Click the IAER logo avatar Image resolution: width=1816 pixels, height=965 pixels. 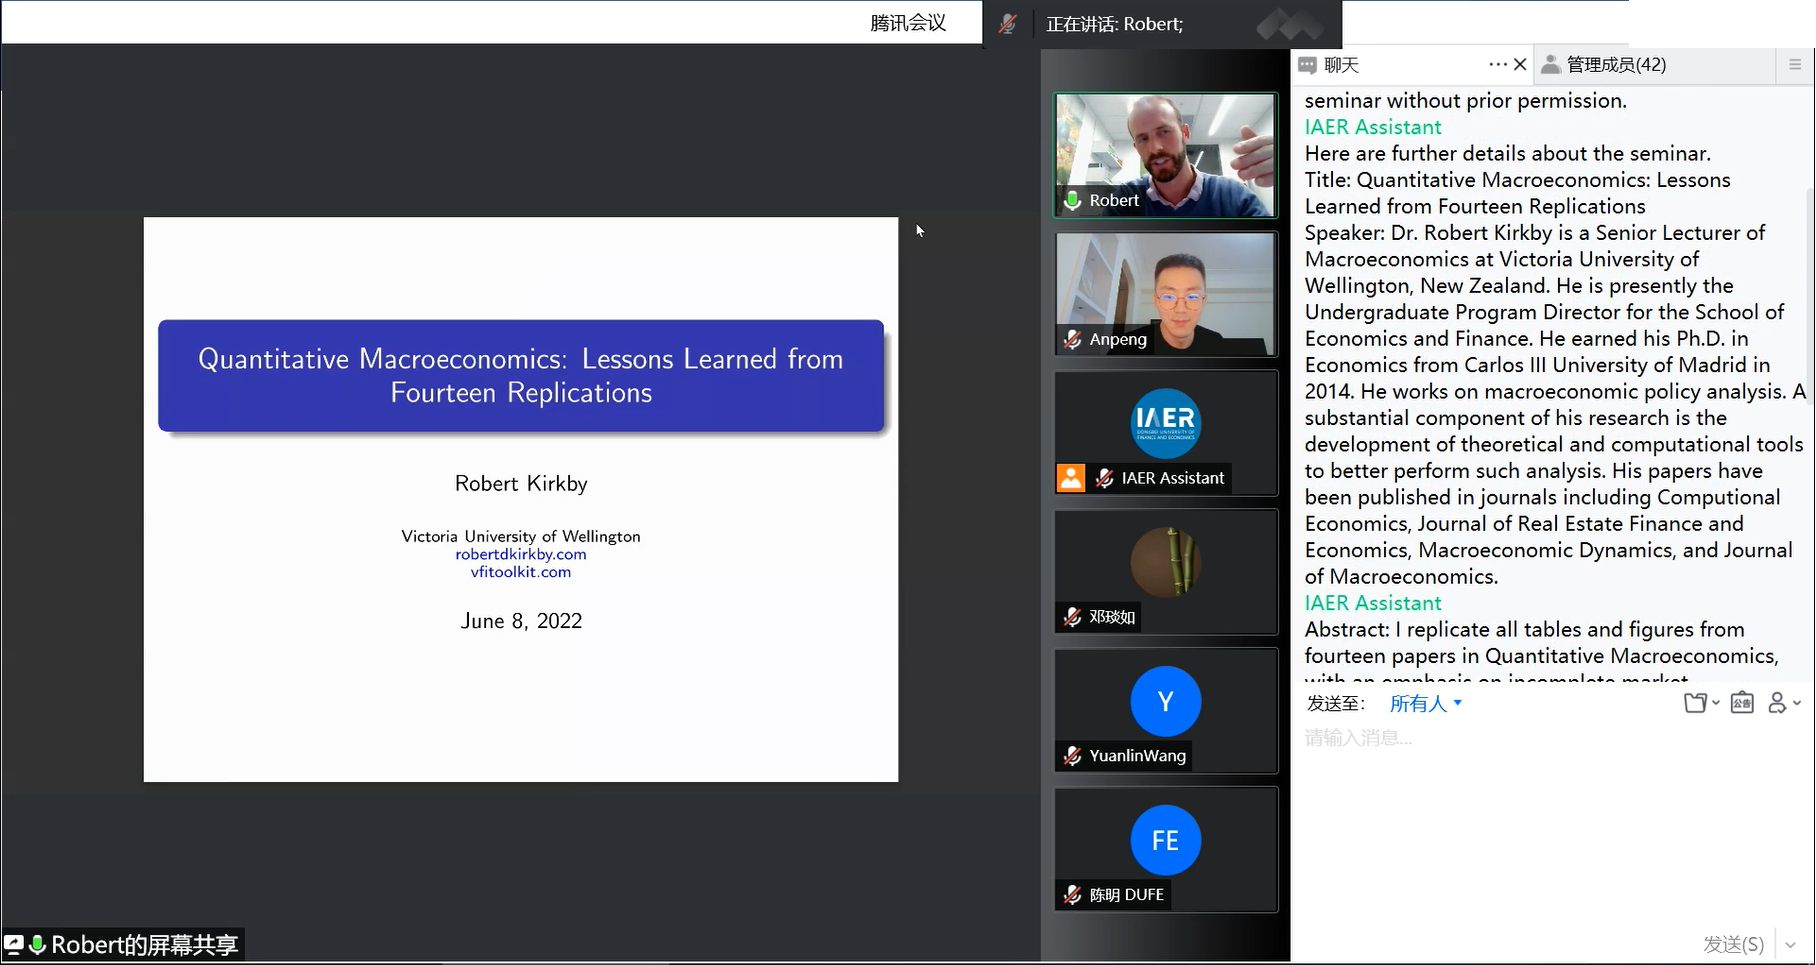click(x=1166, y=423)
